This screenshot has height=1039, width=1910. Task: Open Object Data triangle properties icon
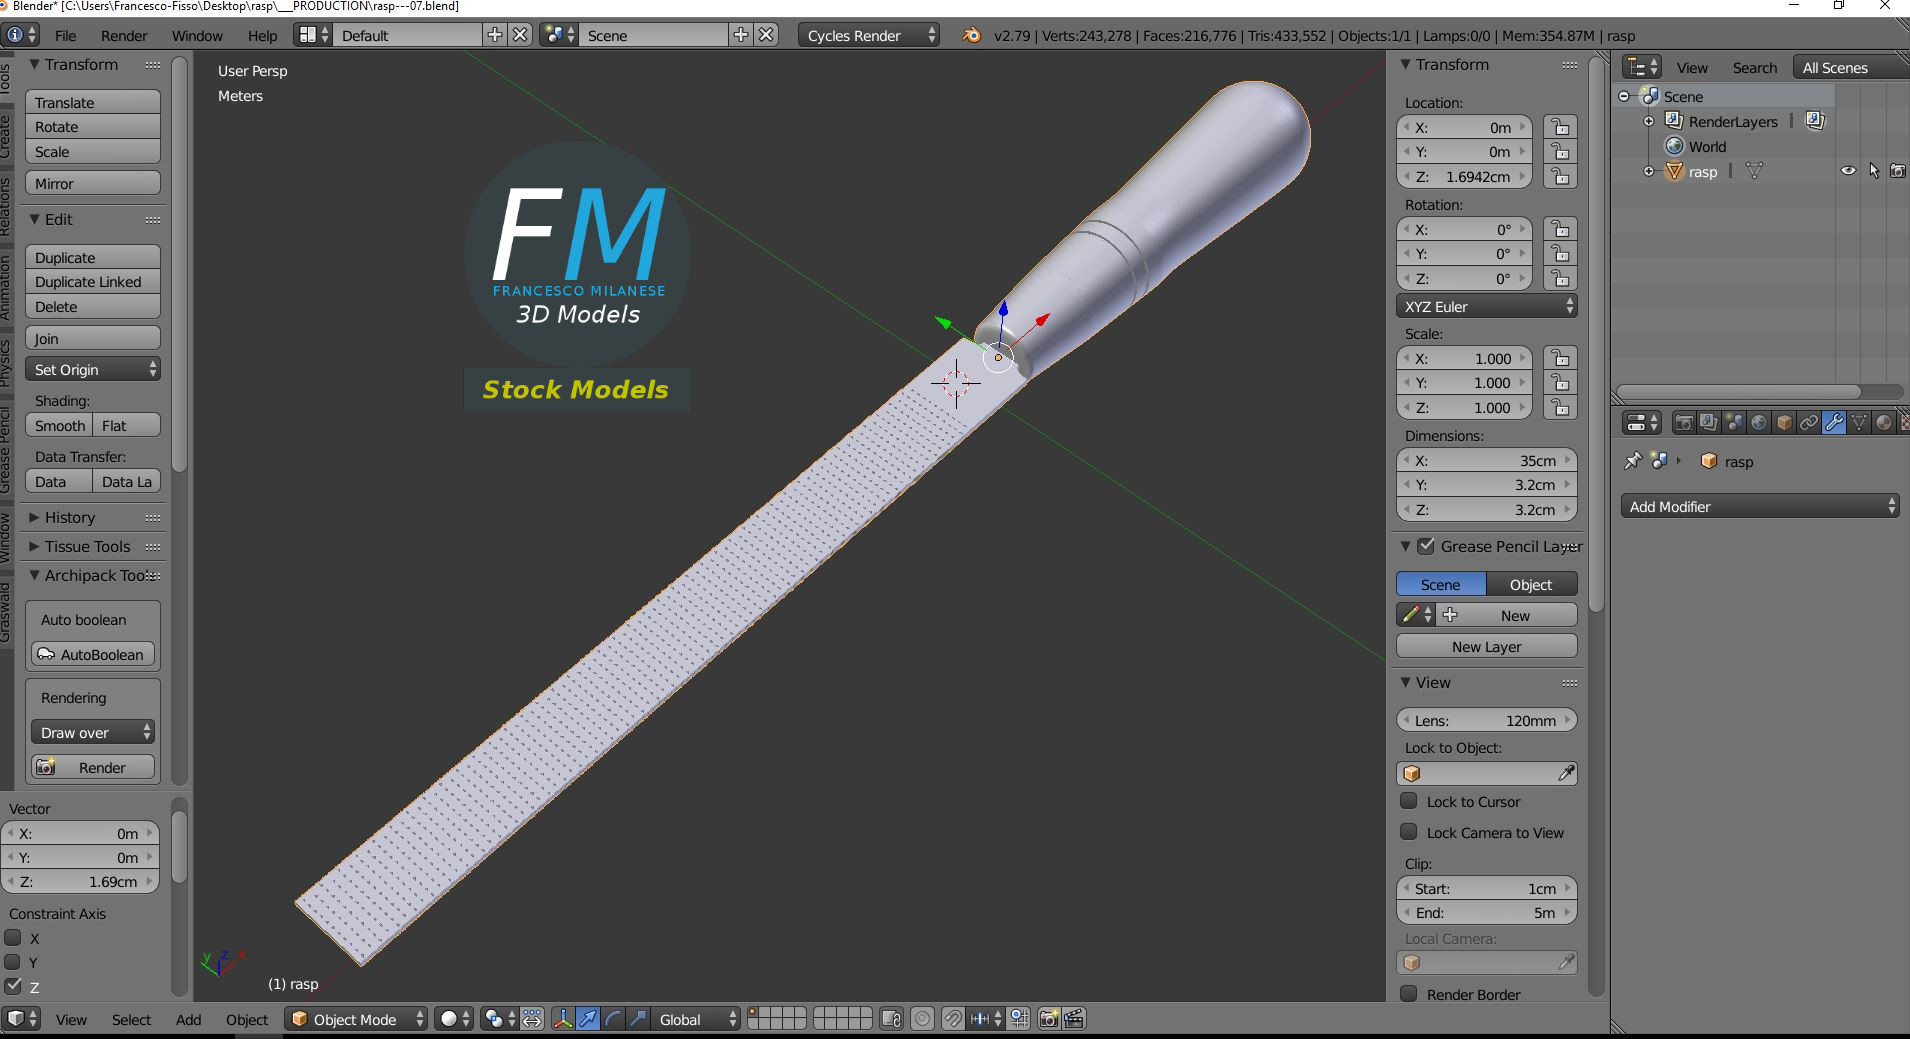1858,421
